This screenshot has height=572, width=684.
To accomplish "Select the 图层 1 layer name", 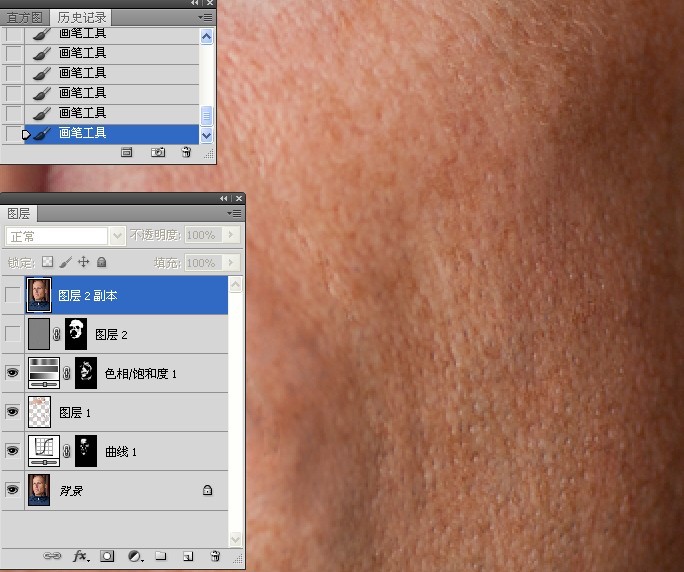I will pos(75,413).
